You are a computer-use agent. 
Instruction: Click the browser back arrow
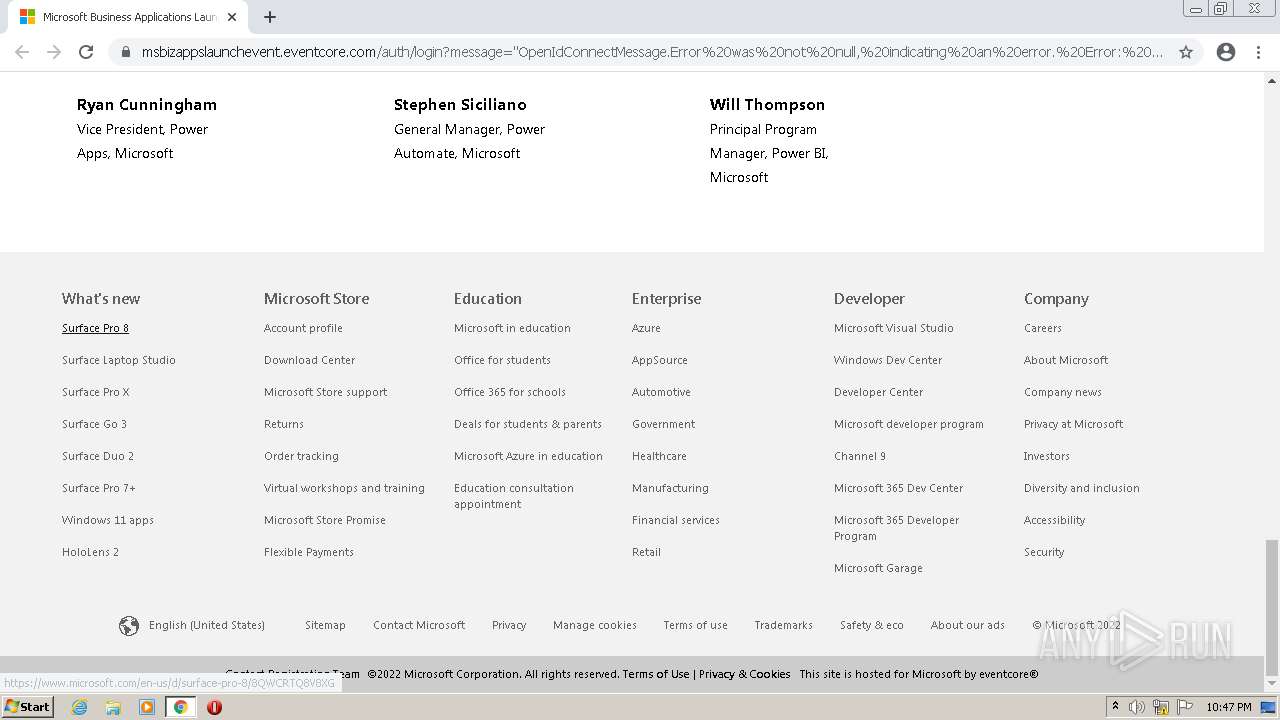pos(22,52)
